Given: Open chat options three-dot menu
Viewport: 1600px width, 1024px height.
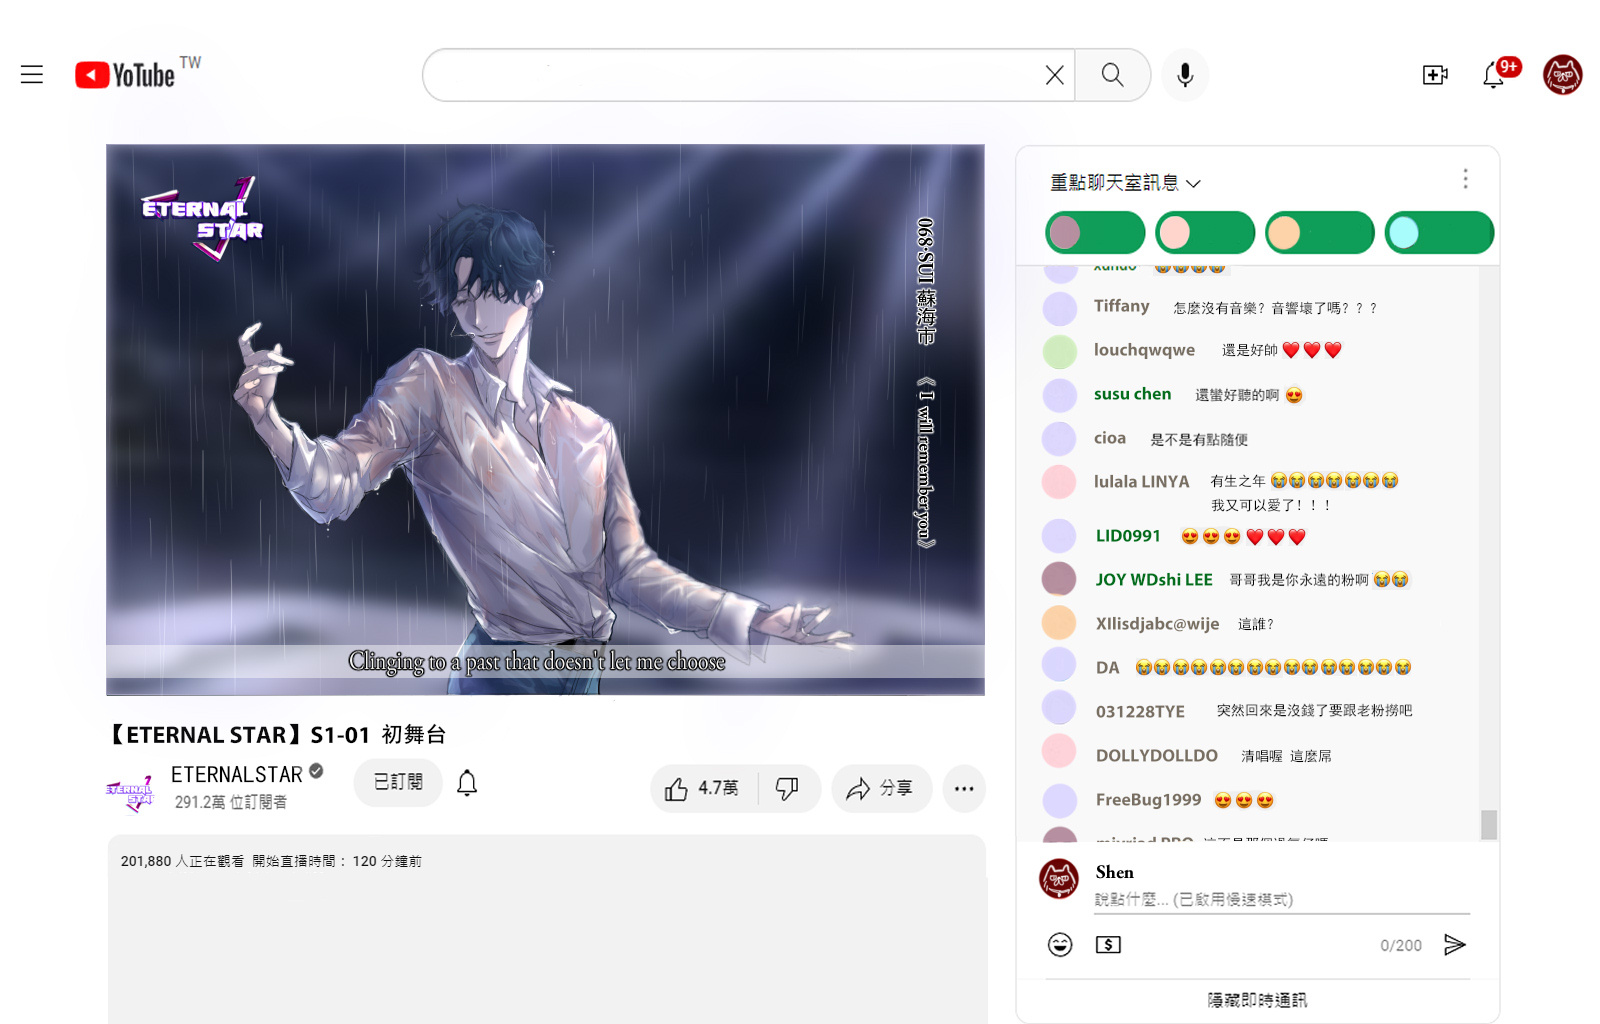Looking at the screenshot, I should click(1465, 179).
